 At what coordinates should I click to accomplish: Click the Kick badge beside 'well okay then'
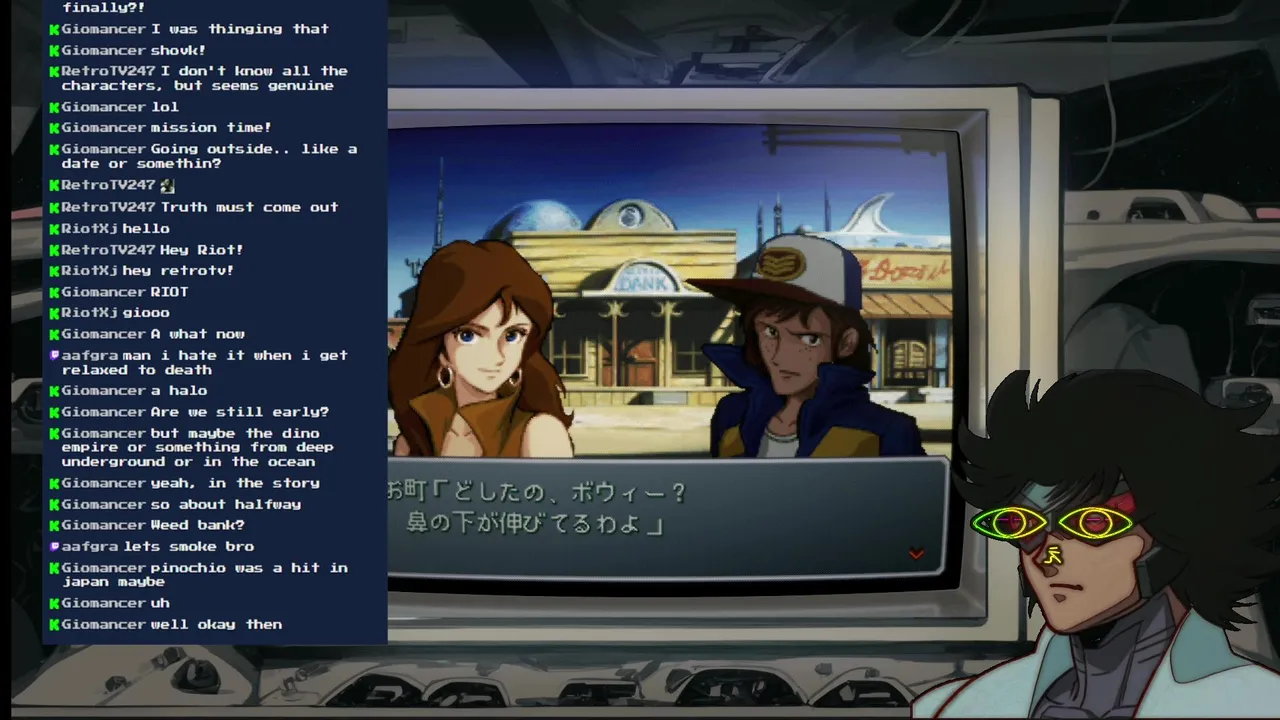click(x=55, y=625)
